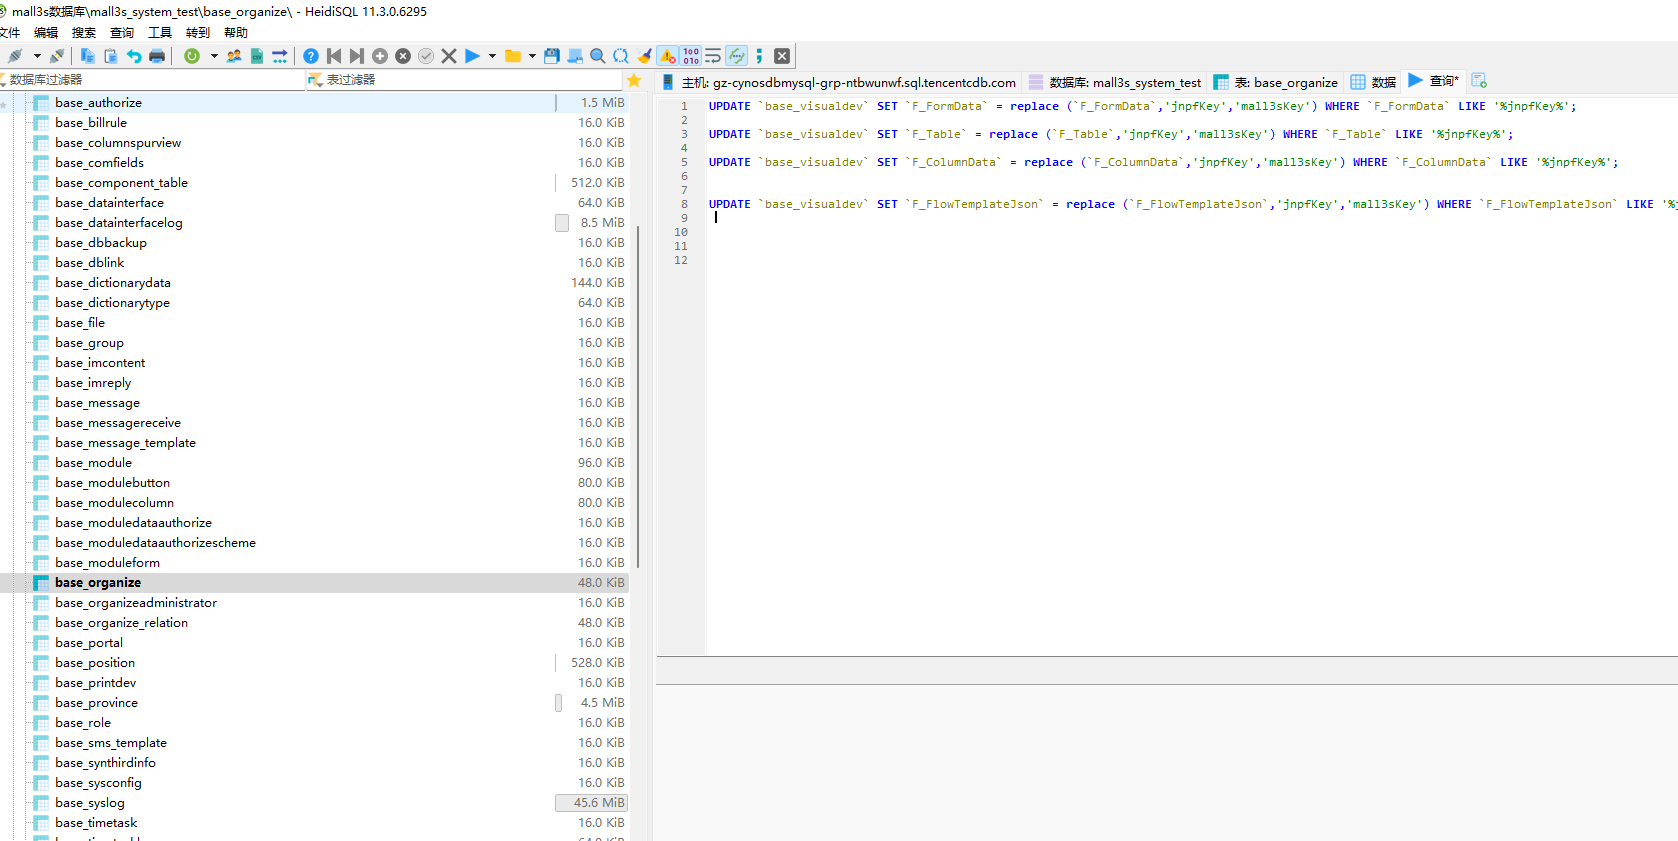Open the 搜索 menu
Viewport: 1678px width, 841px height.
[84, 33]
